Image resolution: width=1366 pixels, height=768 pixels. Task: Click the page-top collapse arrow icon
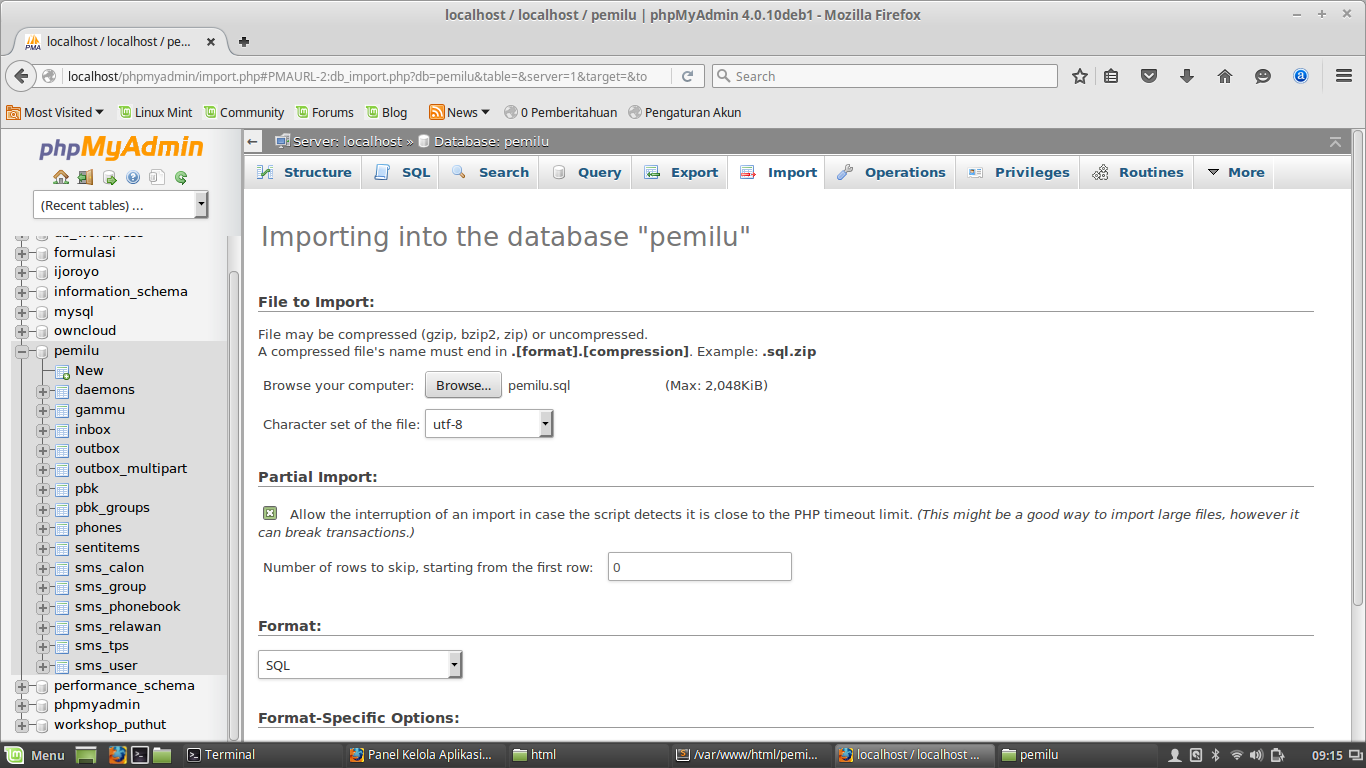(x=1334, y=142)
